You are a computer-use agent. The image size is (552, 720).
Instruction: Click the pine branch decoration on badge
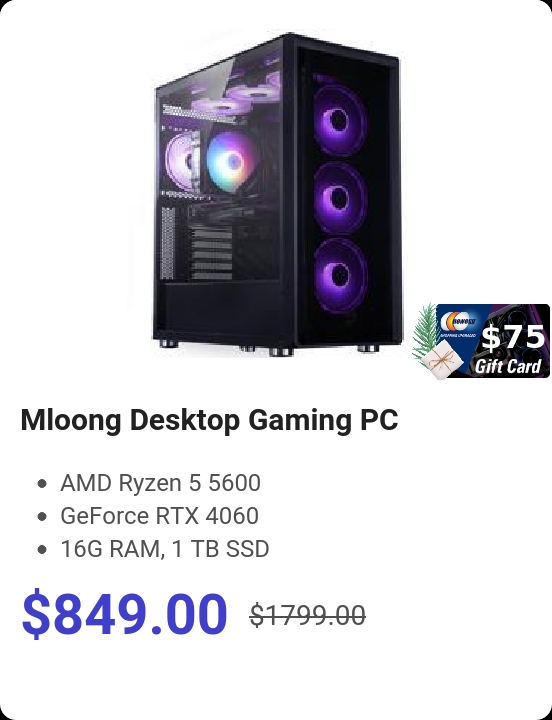(424, 332)
